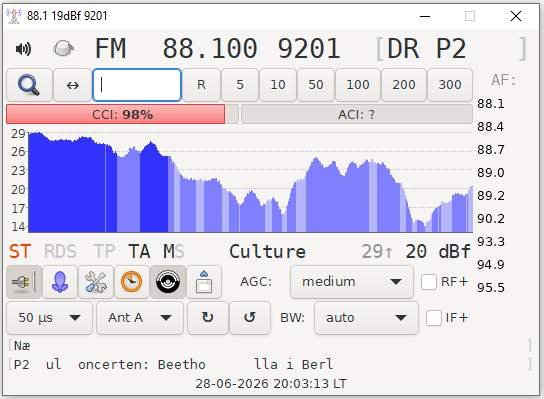
Task: Set tuning step to 50
Action: tap(316, 85)
